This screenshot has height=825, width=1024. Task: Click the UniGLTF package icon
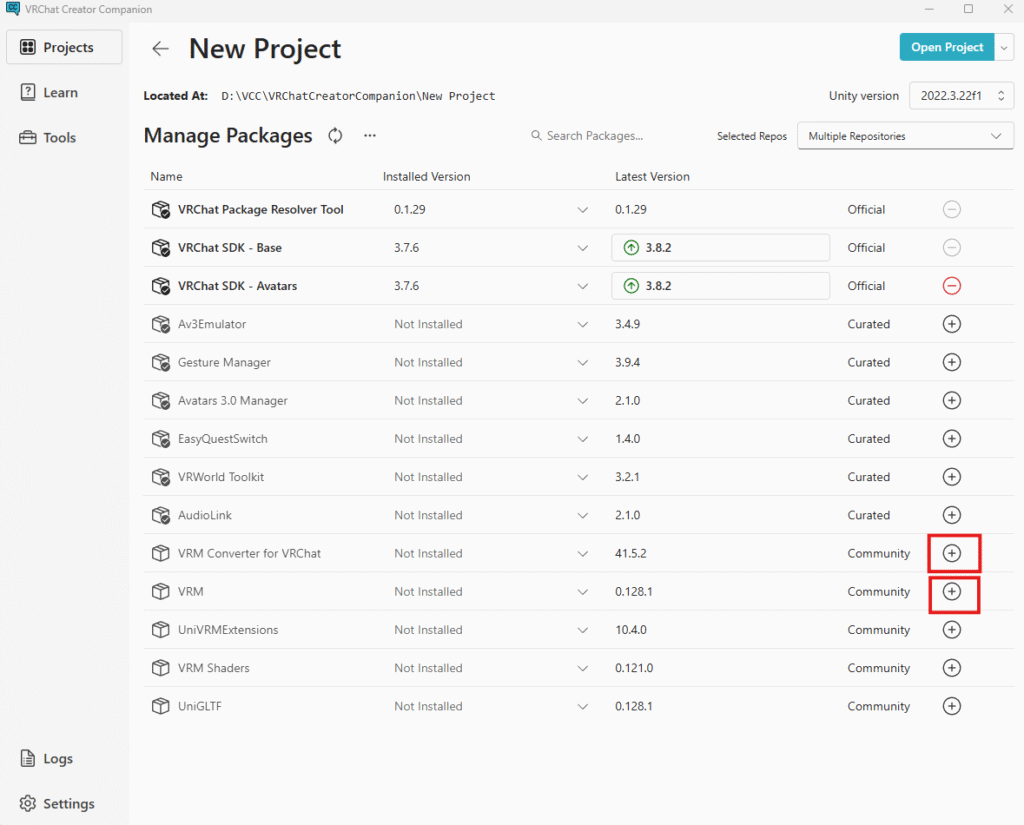[x=161, y=706]
